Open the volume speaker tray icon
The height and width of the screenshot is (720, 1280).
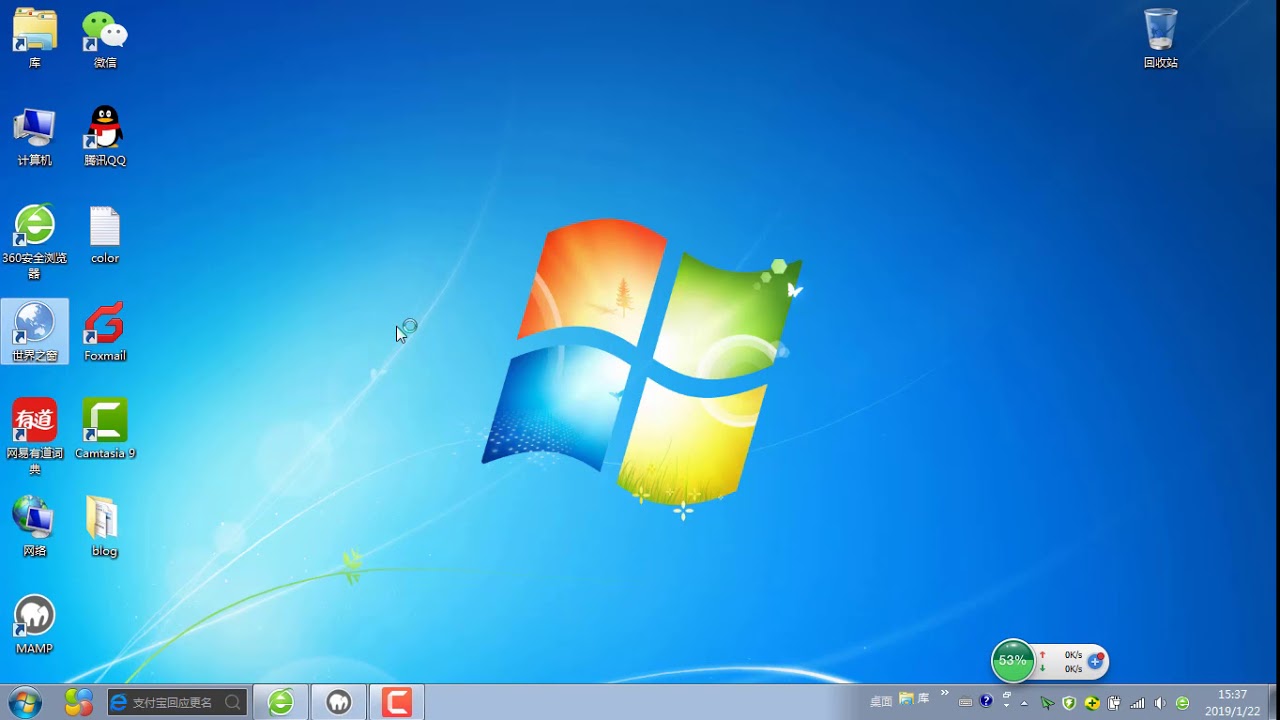(x=1160, y=703)
